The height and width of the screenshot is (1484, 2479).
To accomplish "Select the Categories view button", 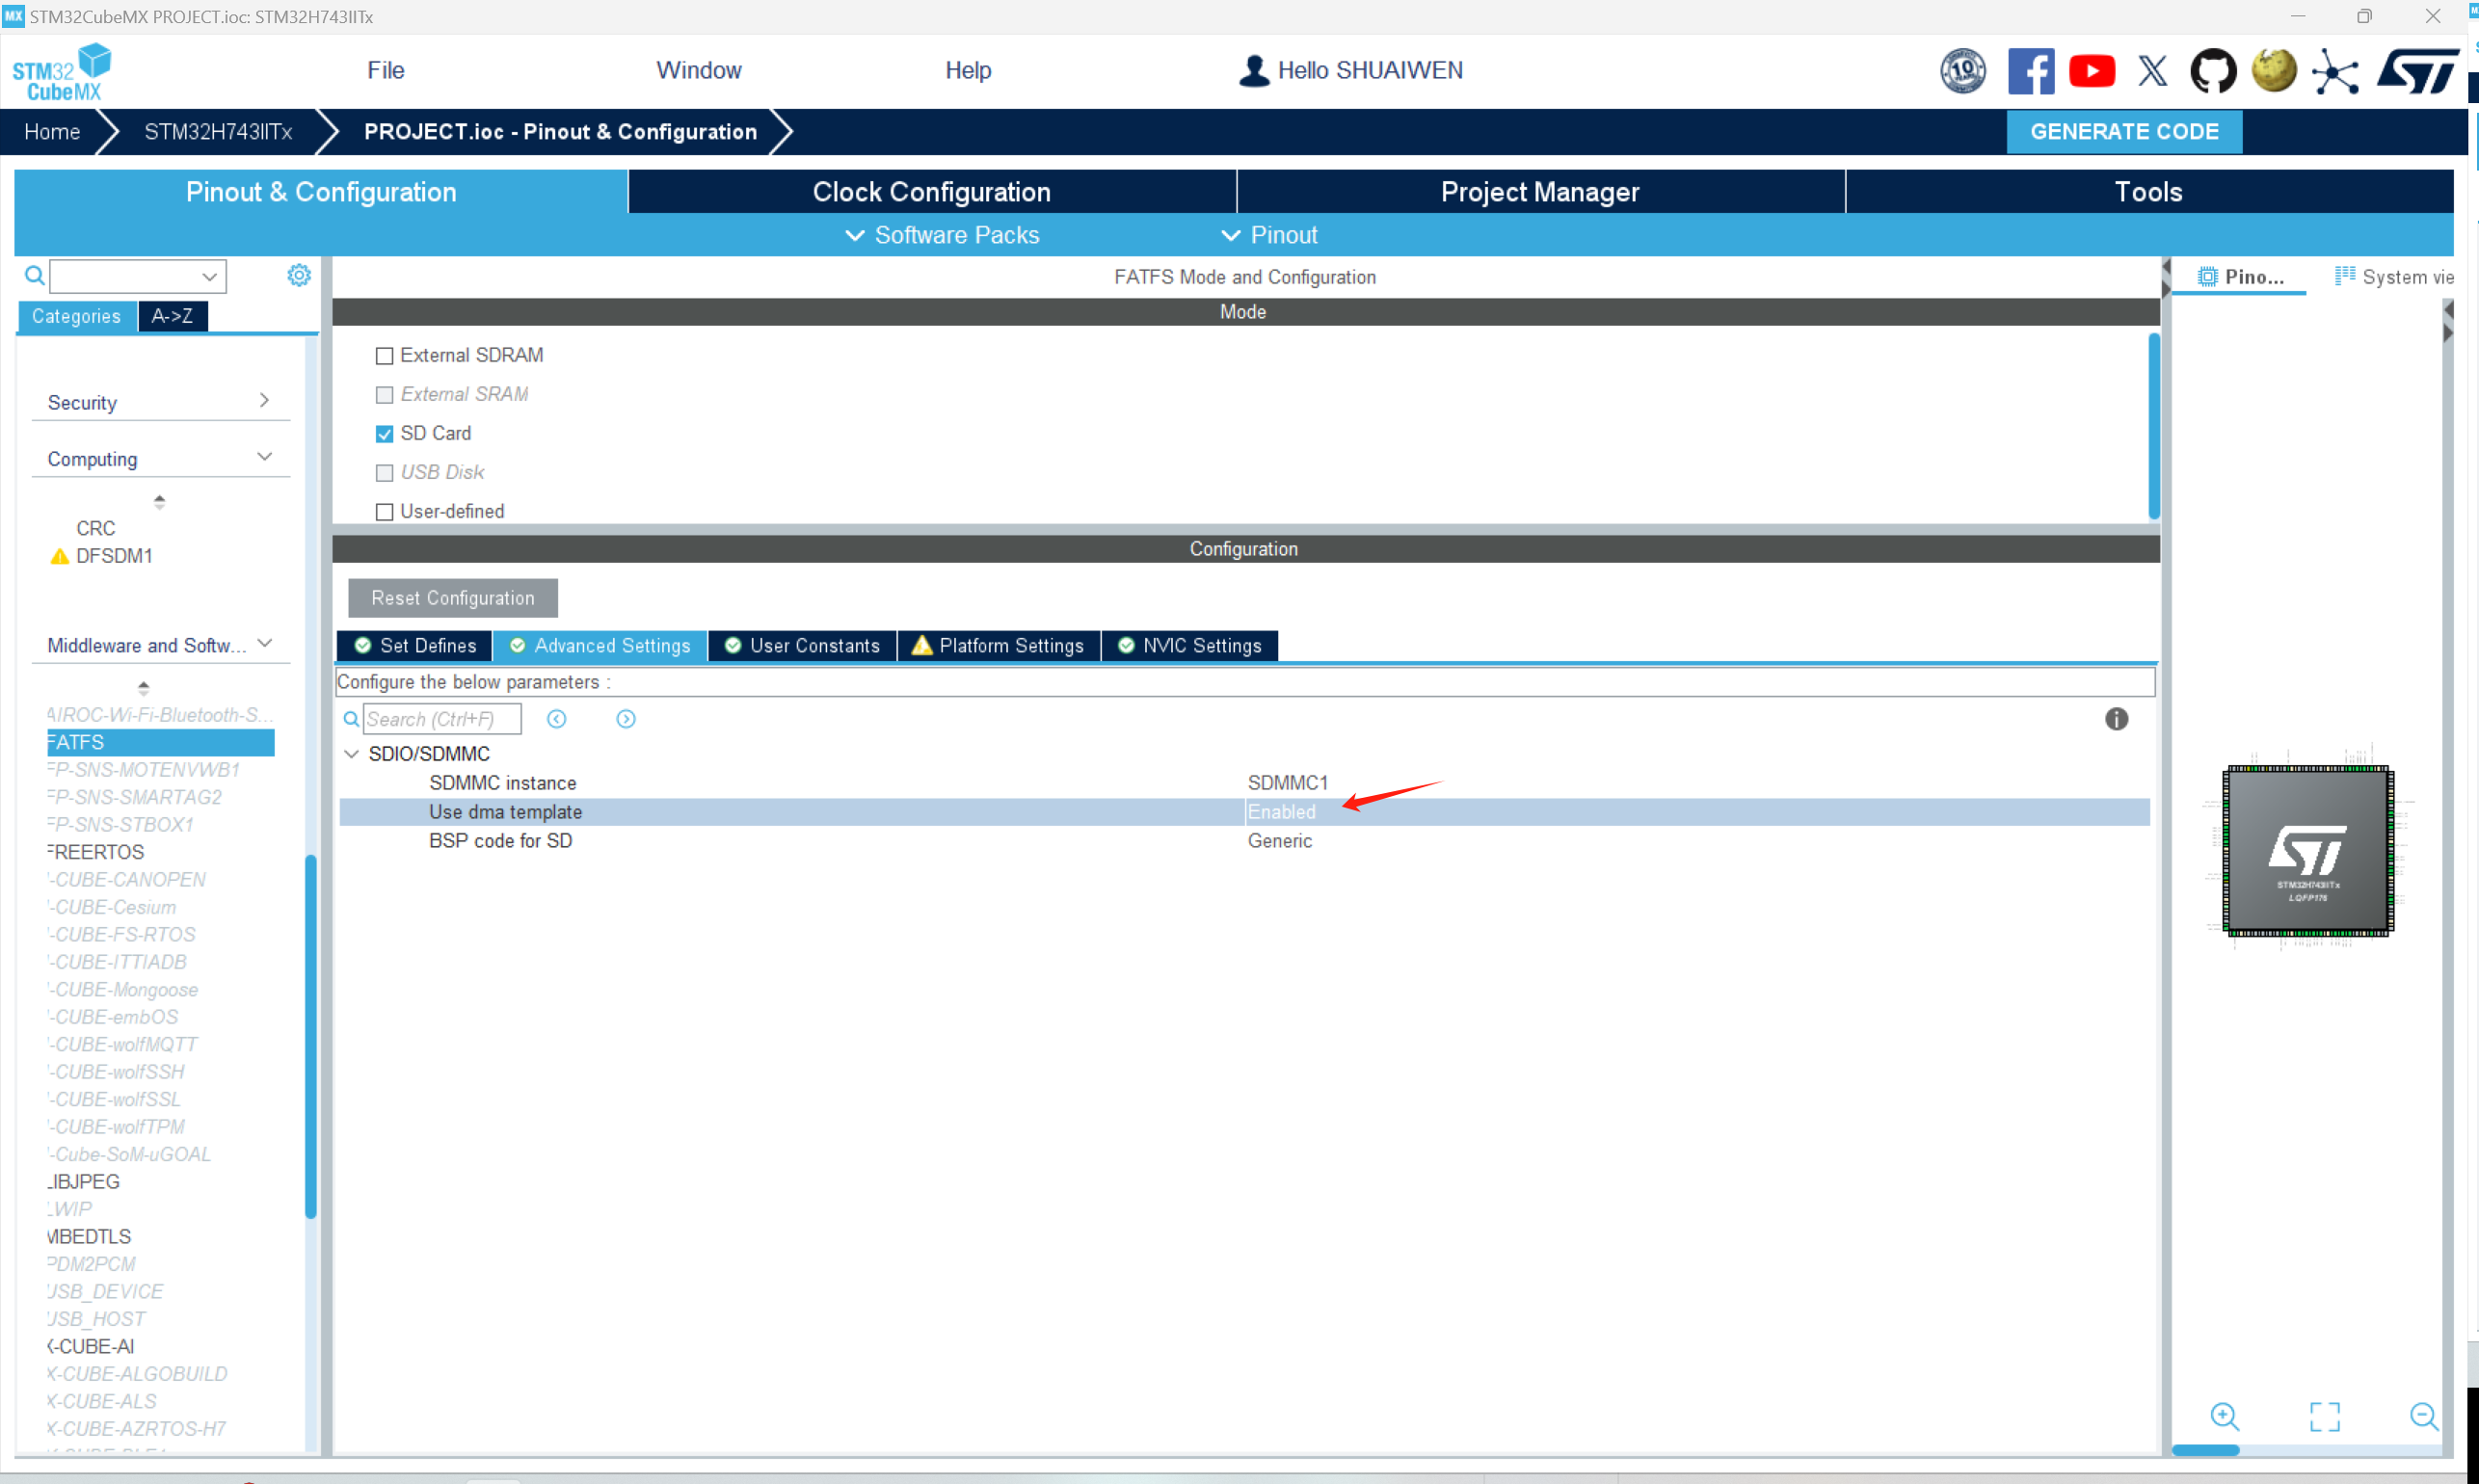I will [x=77, y=316].
